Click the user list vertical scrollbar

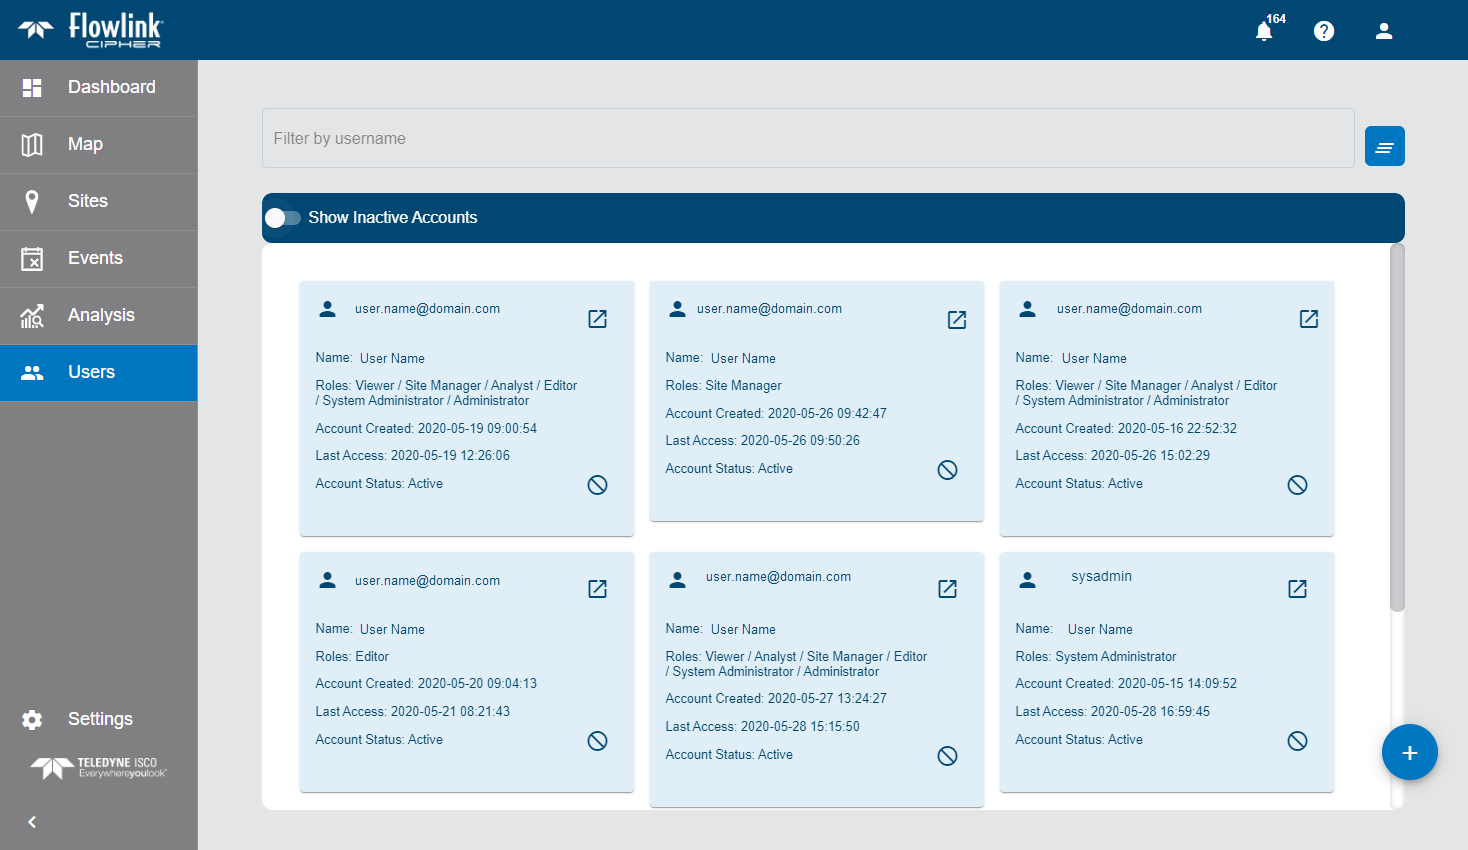click(1397, 428)
